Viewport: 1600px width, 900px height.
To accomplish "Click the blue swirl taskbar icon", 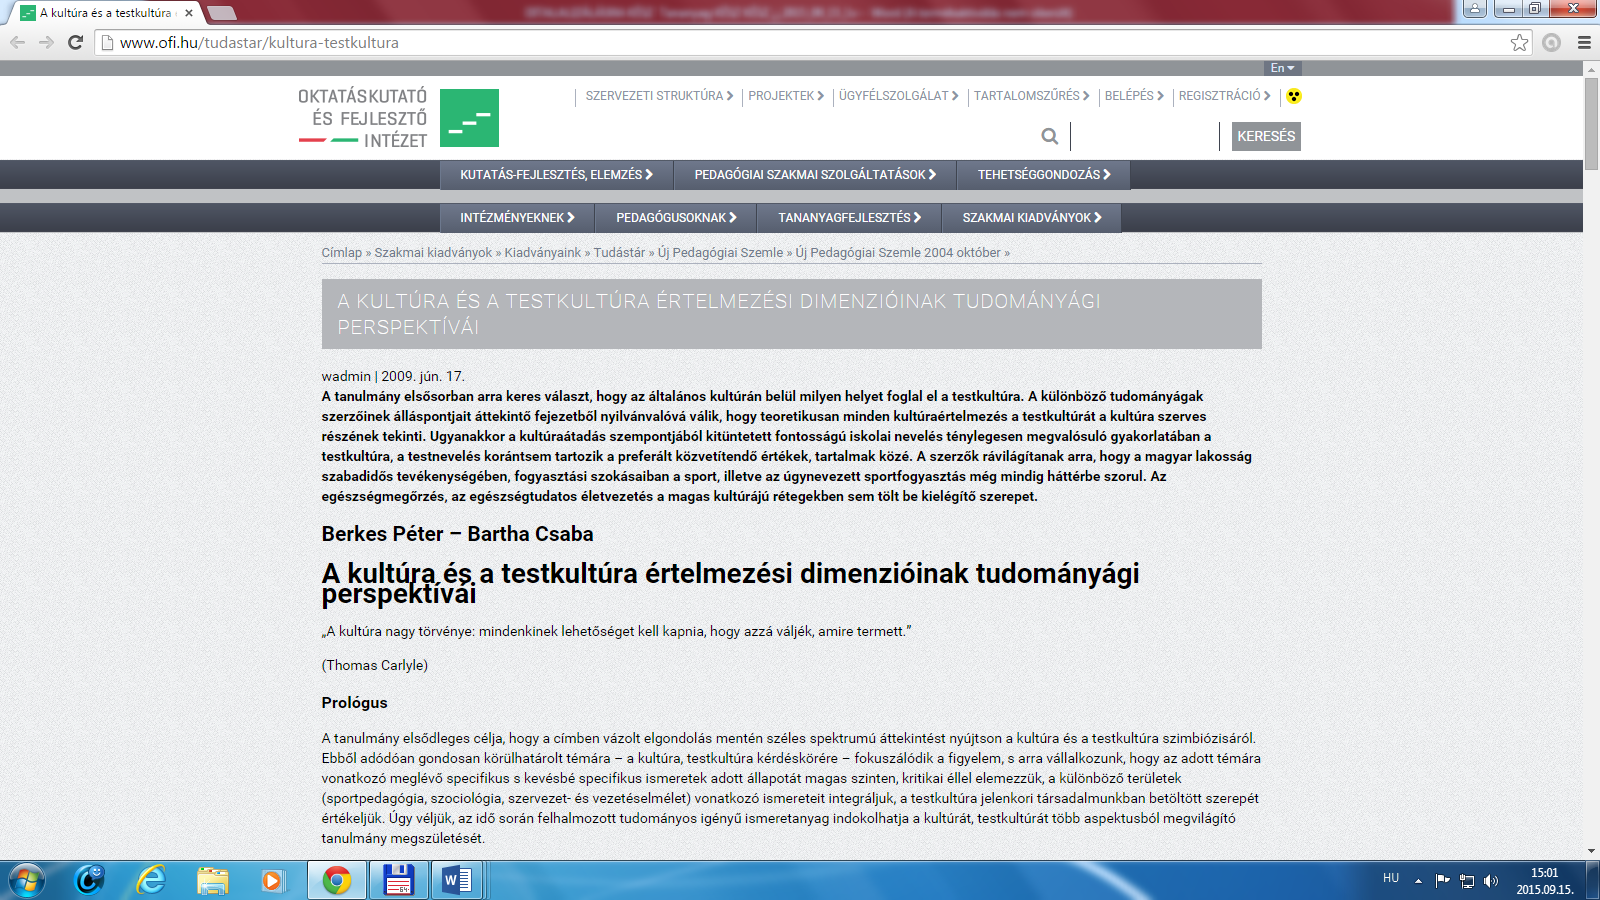I will pyautogui.click(x=89, y=880).
